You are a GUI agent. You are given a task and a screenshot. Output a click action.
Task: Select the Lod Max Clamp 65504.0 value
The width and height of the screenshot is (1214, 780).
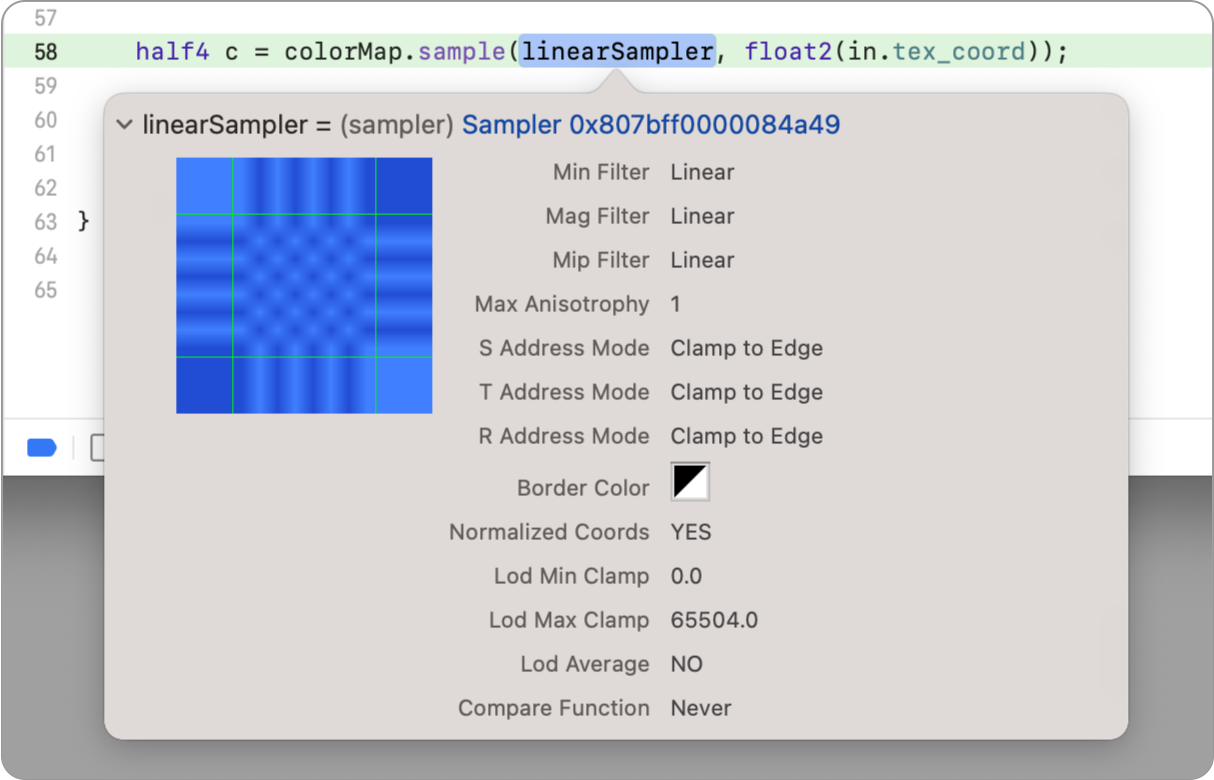714,620
